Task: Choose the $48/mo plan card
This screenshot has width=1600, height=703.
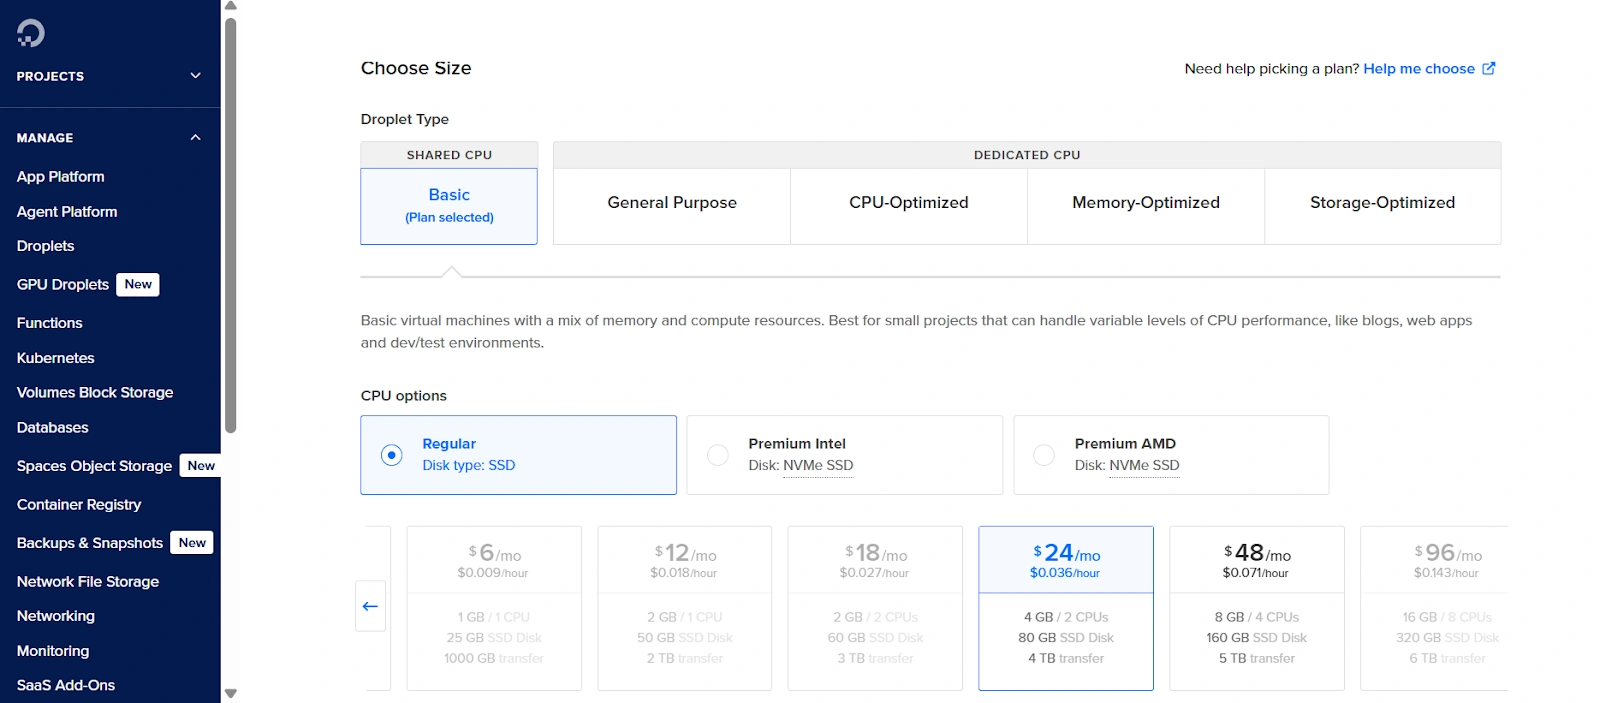Action: [x=1257, y=608]
